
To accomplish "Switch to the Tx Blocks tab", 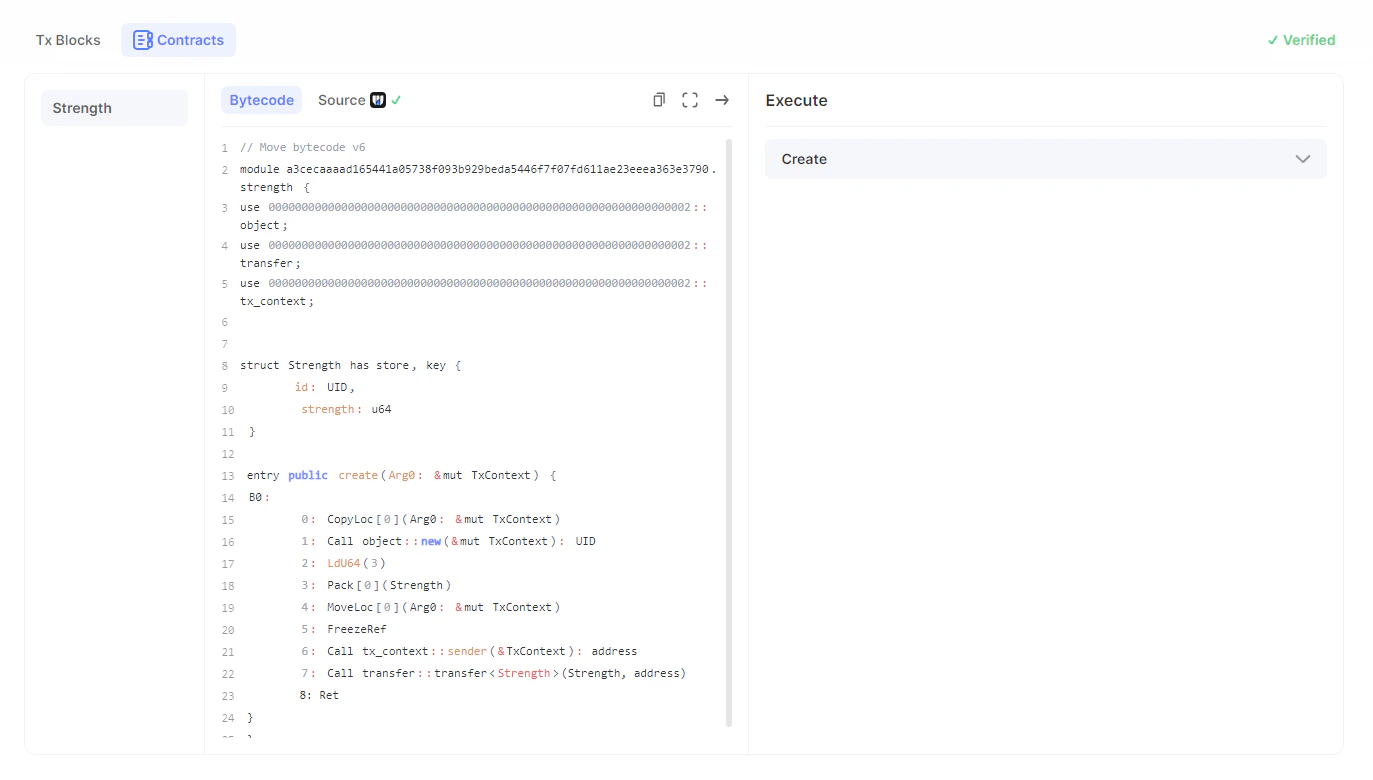I will (68, 40).
